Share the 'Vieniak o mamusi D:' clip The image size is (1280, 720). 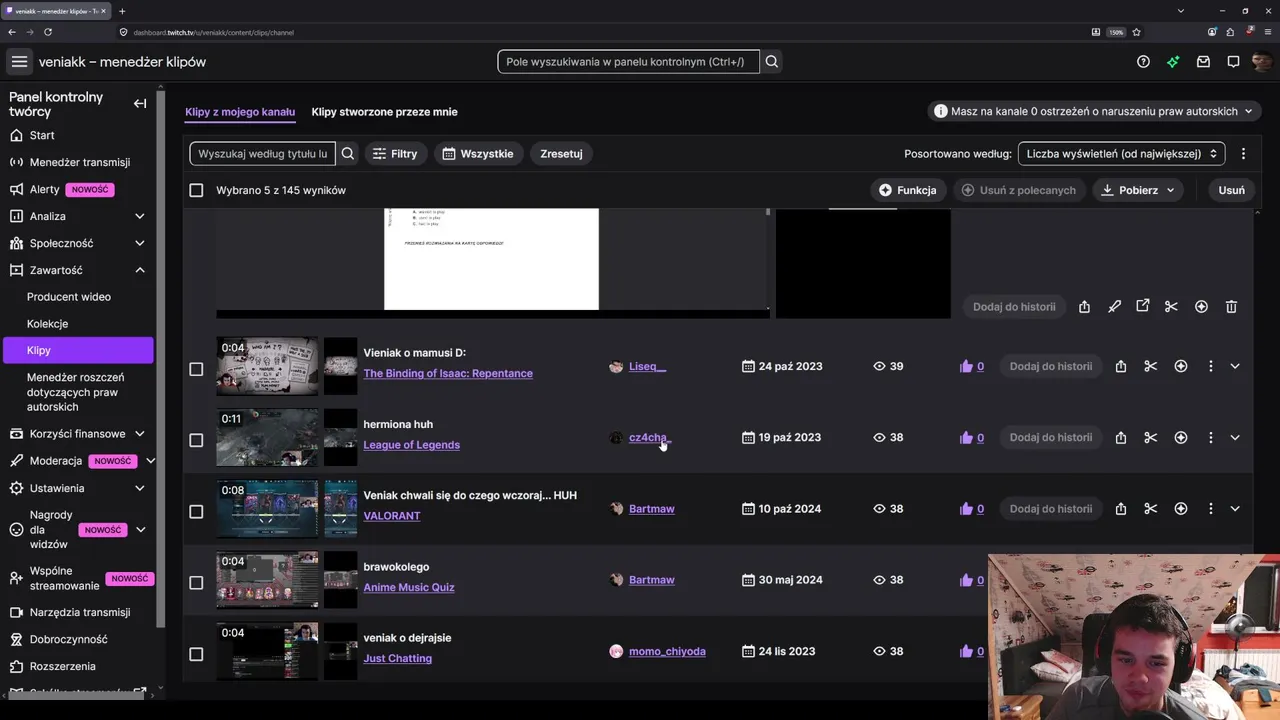[1121, 367]
